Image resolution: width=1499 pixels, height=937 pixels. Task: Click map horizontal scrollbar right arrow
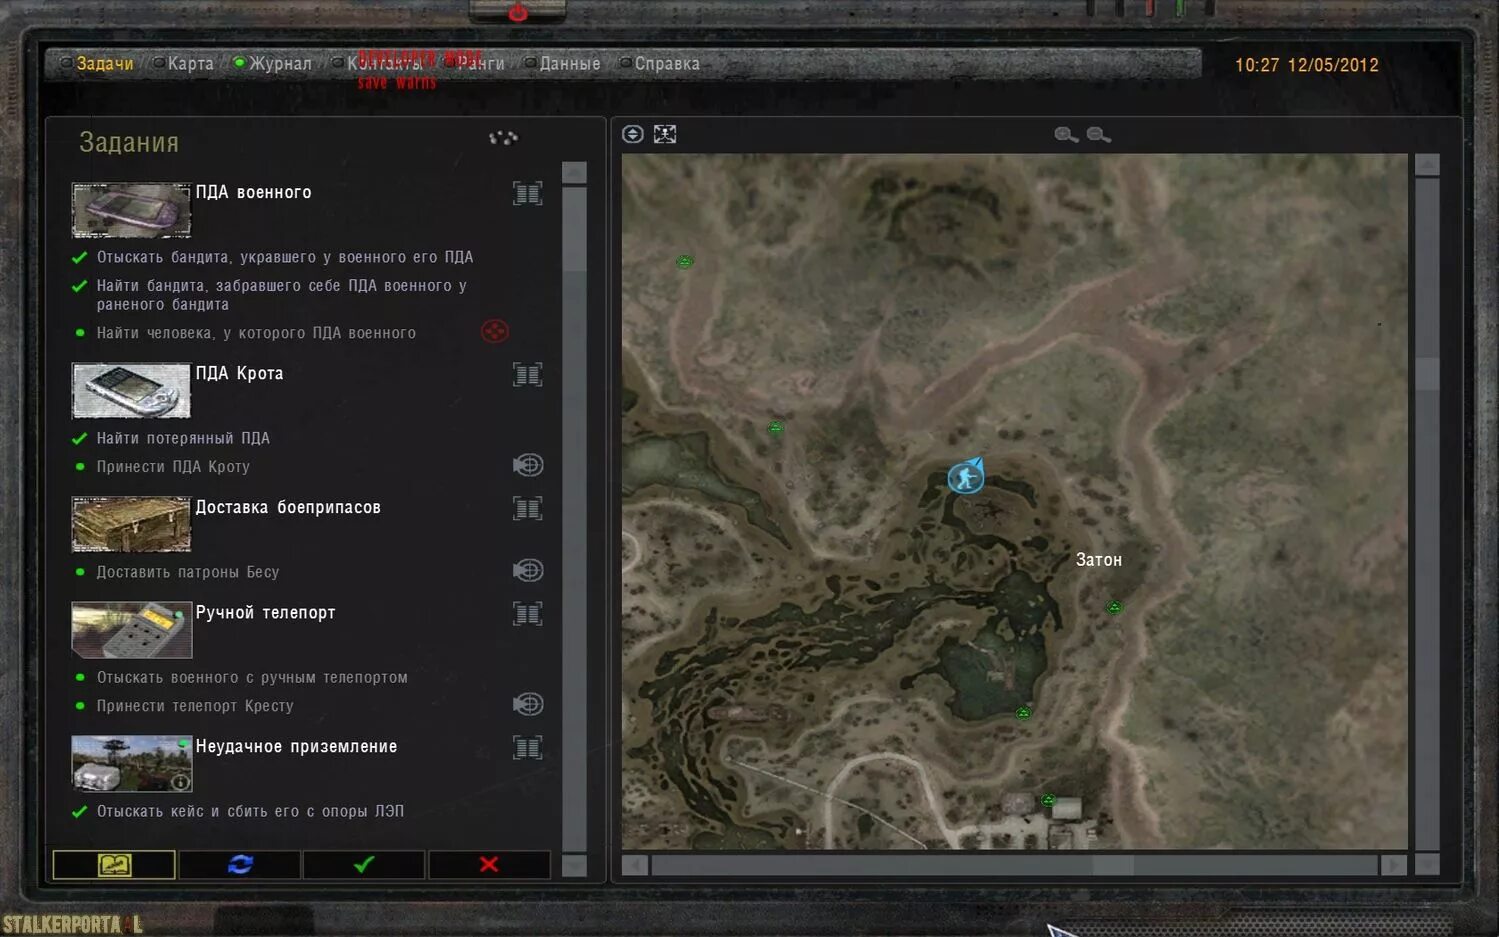1394,865
